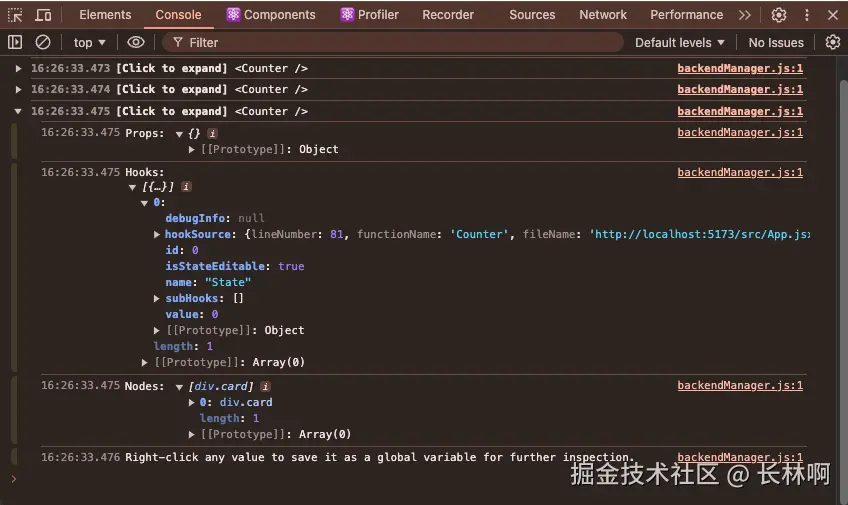Viewport: 848px width, 505px height.
Task: Open DevTools settings gear in tab bar
Action: pyautogui.click(x=779, y=15)
